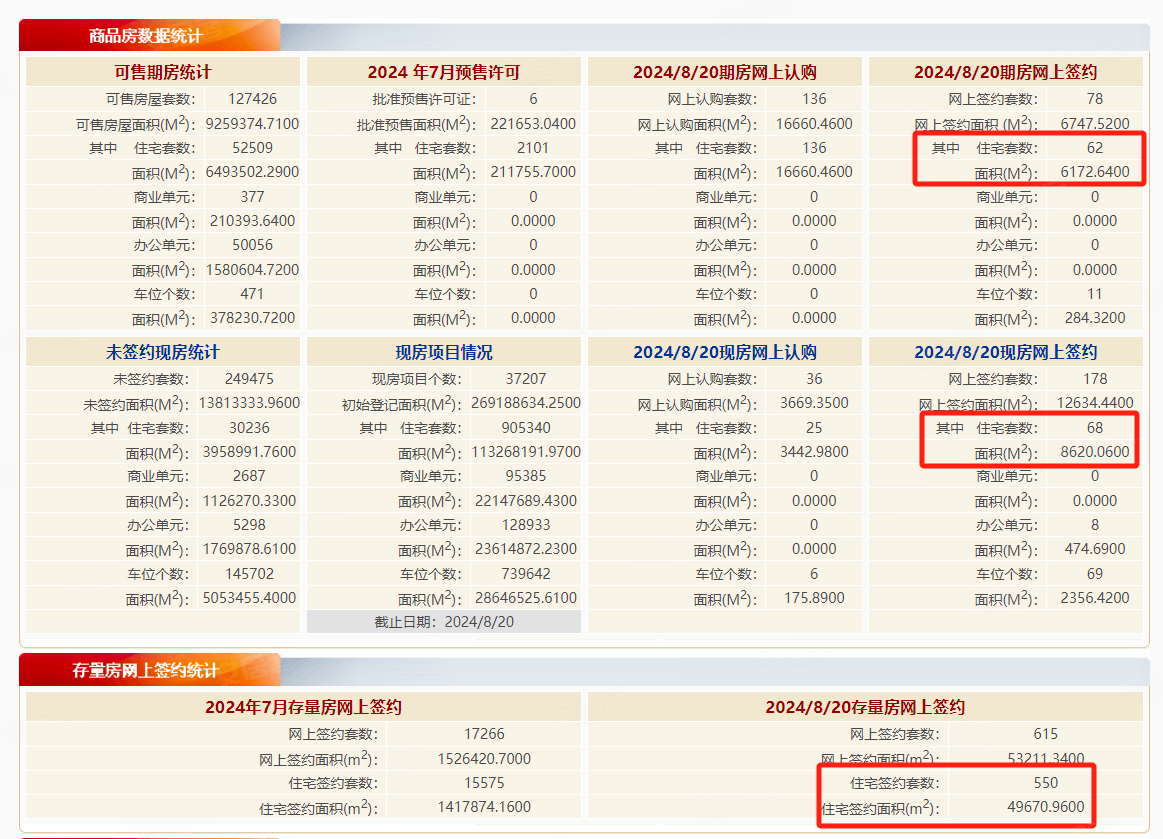Open the 2024/8/20期房网上认购 heading link
The width and height of the screenshot is (1163, 839).
pyautogui.click(x=724, y=72)
